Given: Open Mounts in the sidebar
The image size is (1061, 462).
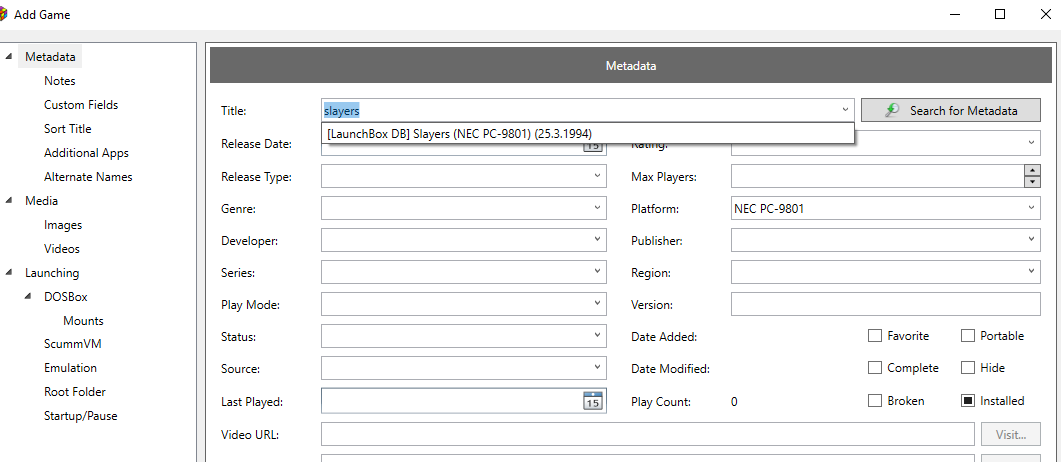Looking at the screenshot, I should click(x=83, y=321).
